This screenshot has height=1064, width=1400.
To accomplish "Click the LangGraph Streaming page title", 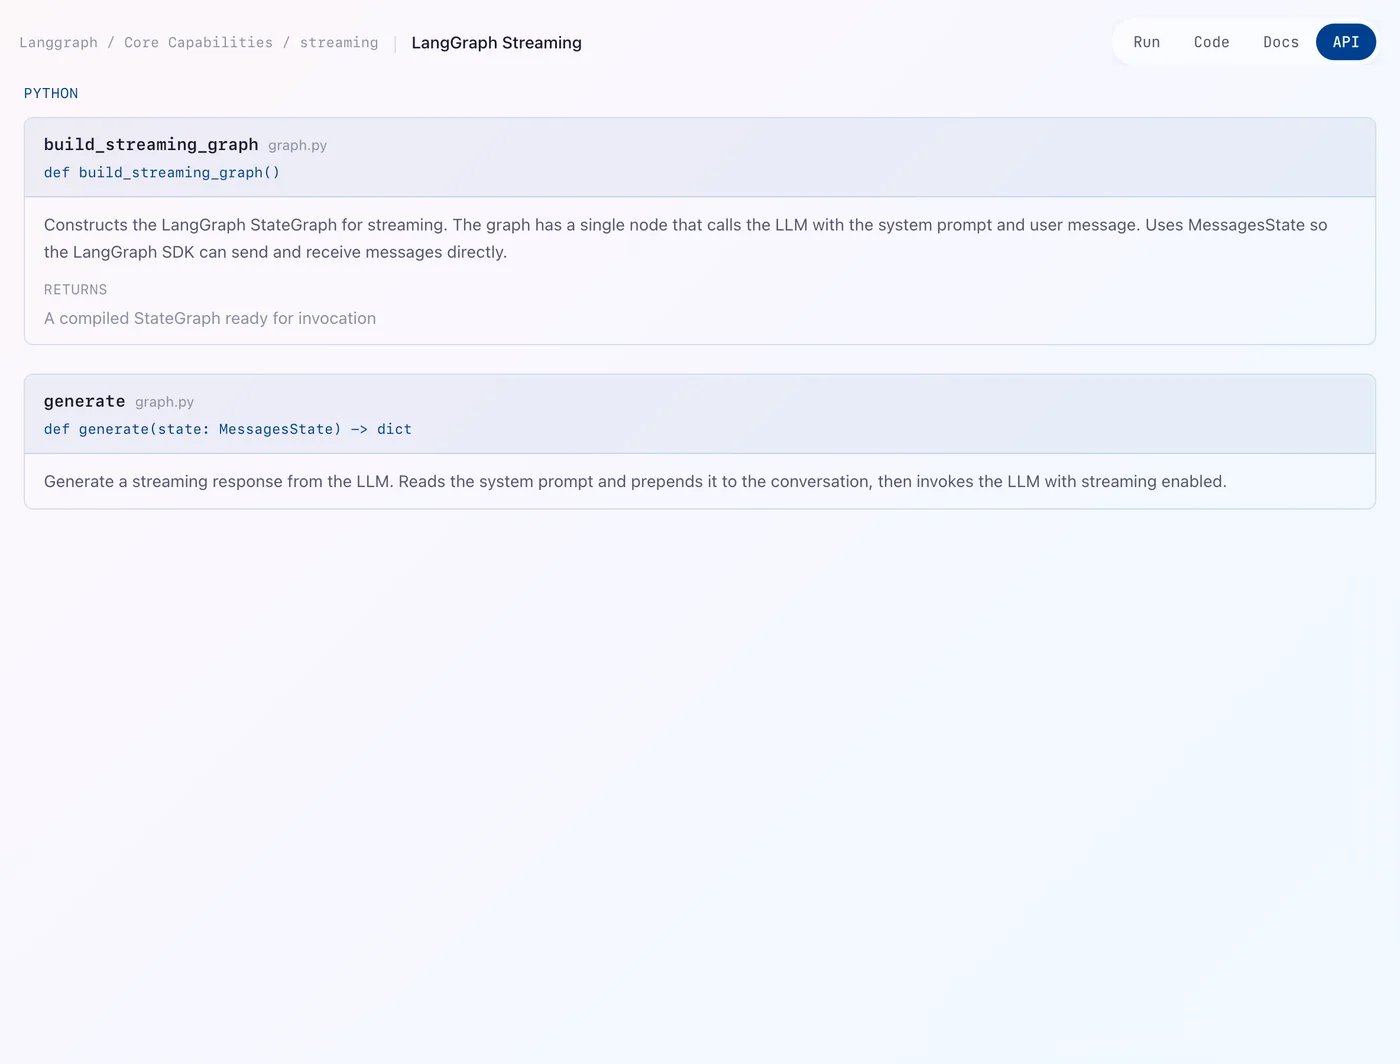I will point(496,43).
